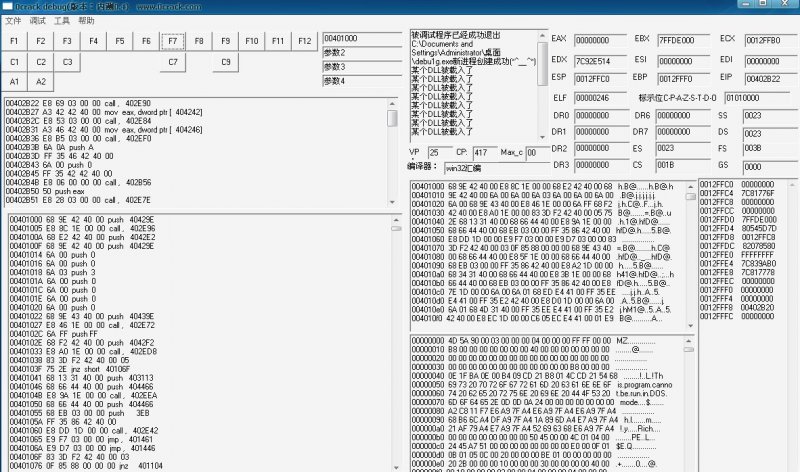Select the ESP register value field
Viewport: 800px width, 472px height.
coord(600,79)
